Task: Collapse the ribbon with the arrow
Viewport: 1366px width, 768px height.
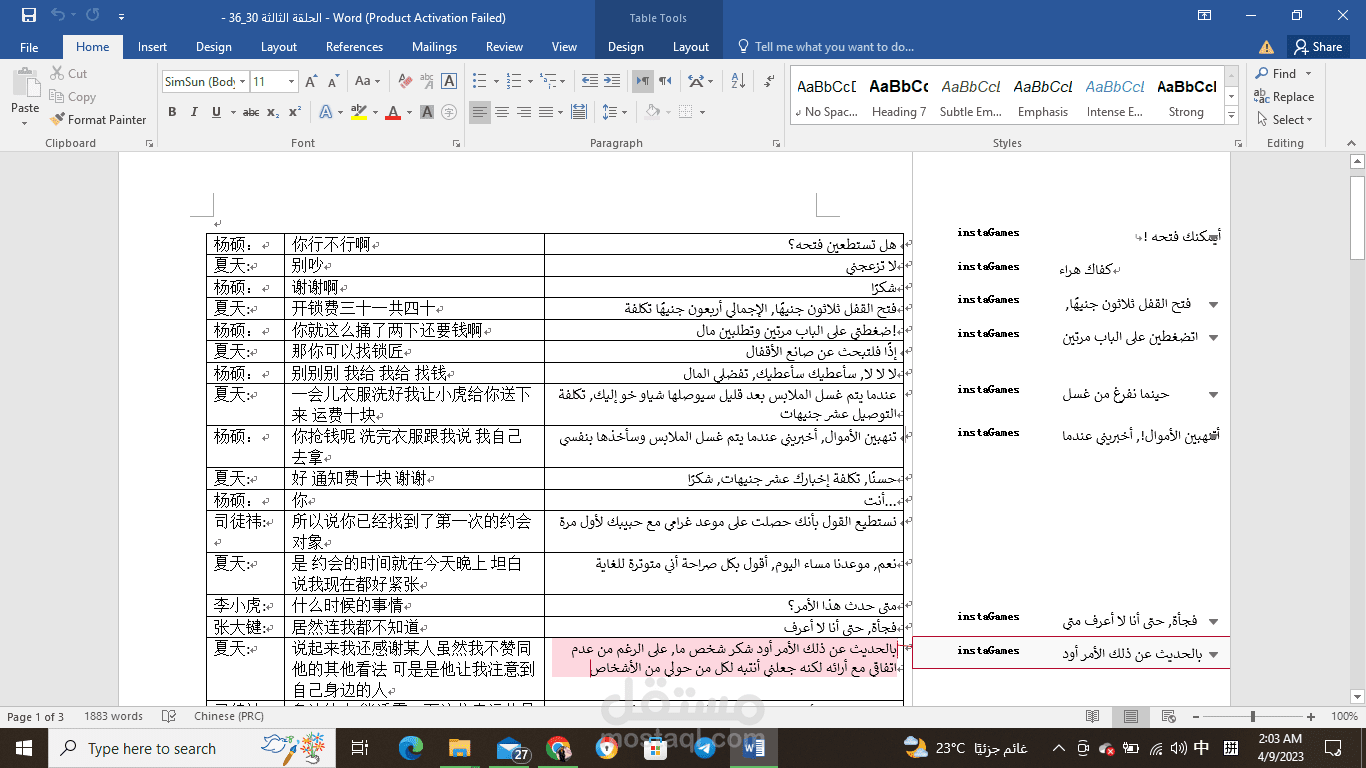Action: (x=1352, y=143)
